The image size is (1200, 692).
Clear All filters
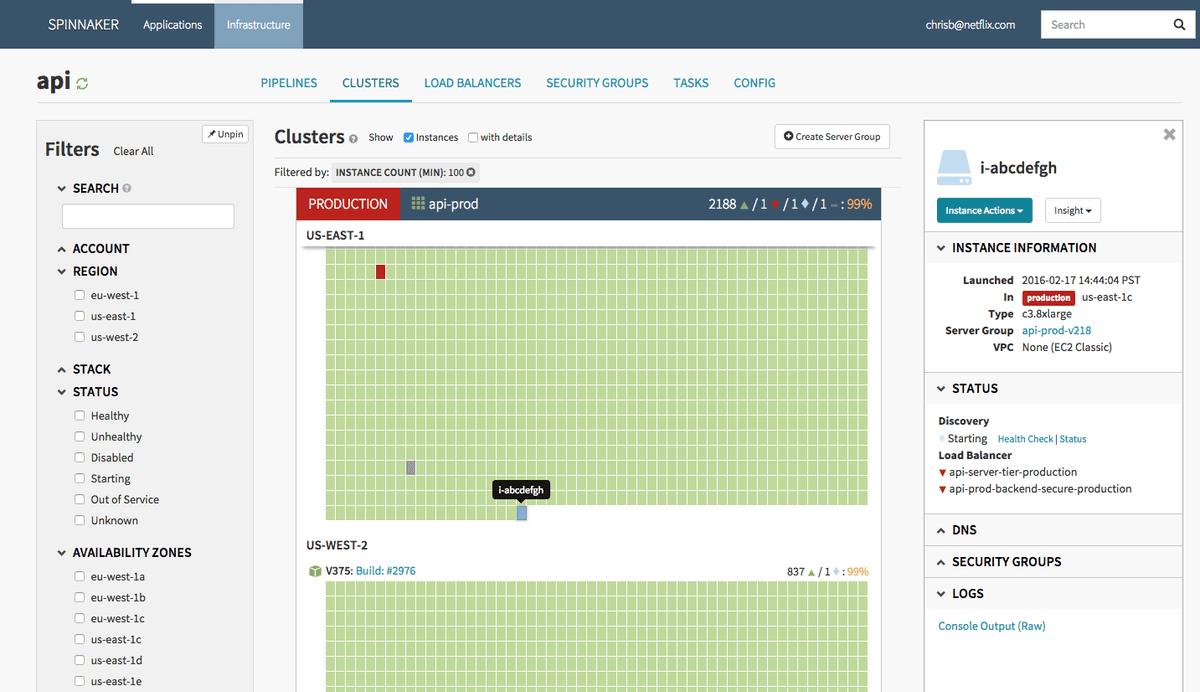click(x=133, y=151)
